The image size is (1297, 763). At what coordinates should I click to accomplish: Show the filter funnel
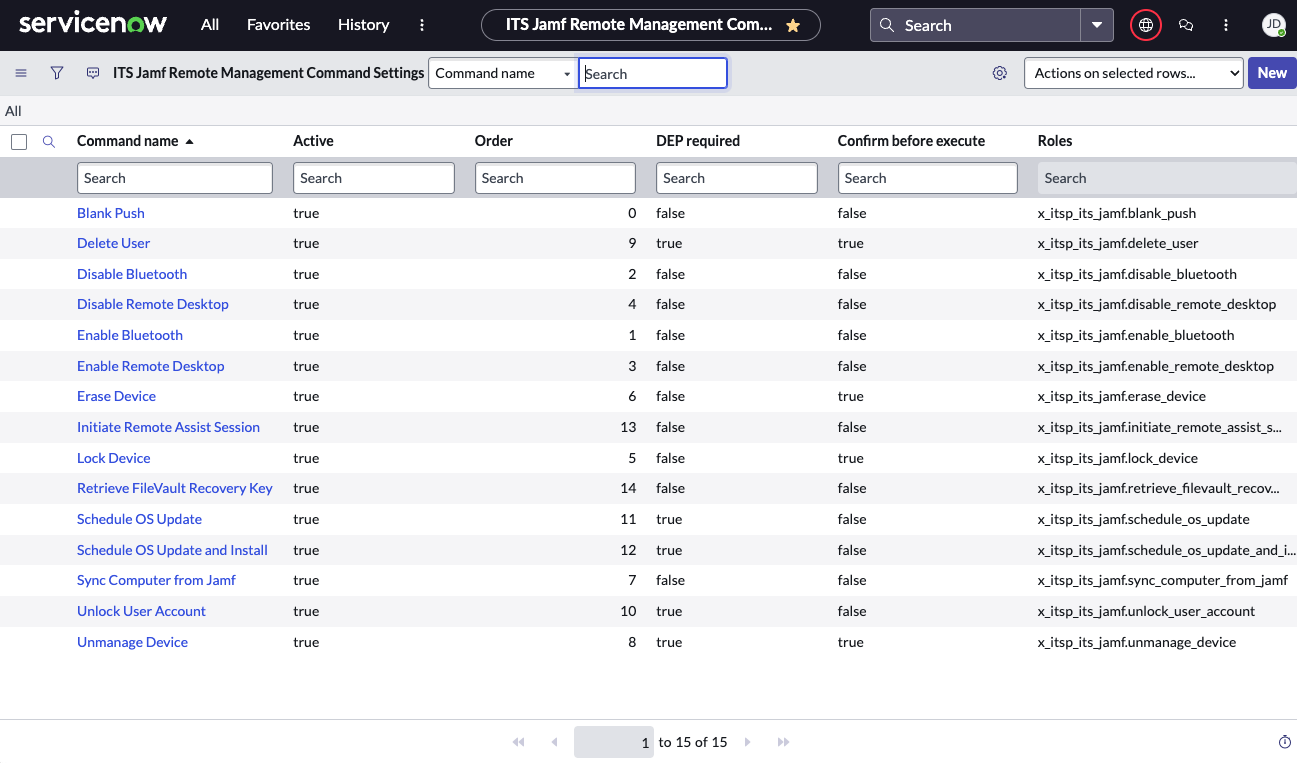tap(57, 73)
